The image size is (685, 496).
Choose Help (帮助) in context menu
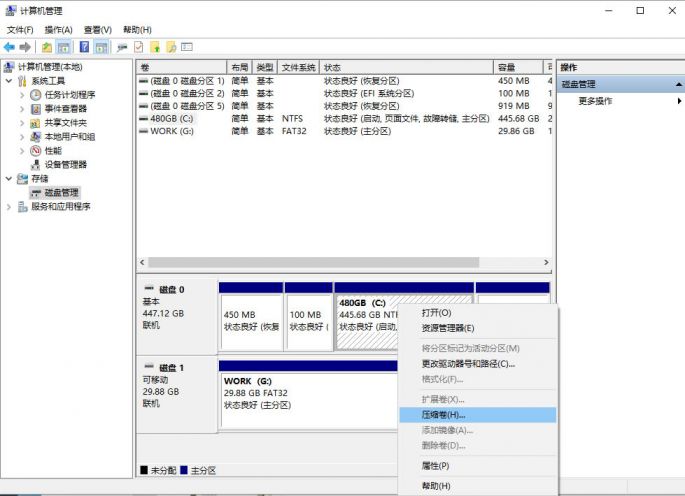pos(478,486)
